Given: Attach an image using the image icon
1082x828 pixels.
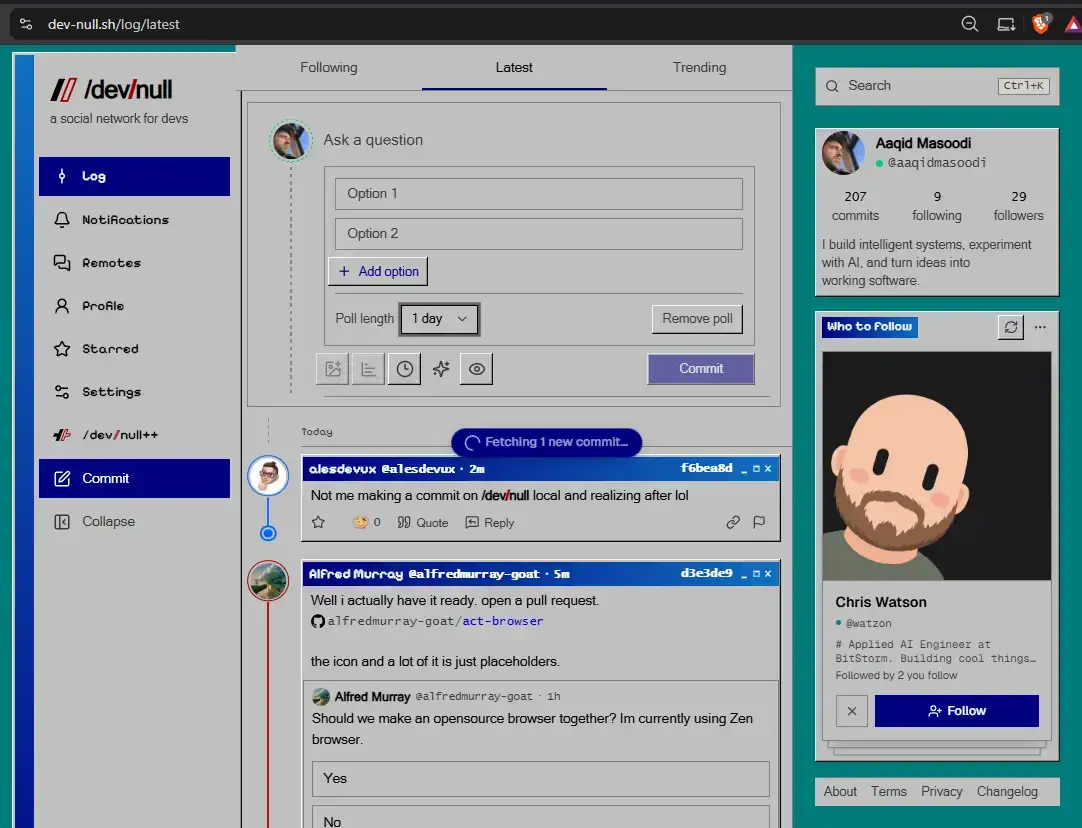Looking at the screenshot, I should [333, 369].
